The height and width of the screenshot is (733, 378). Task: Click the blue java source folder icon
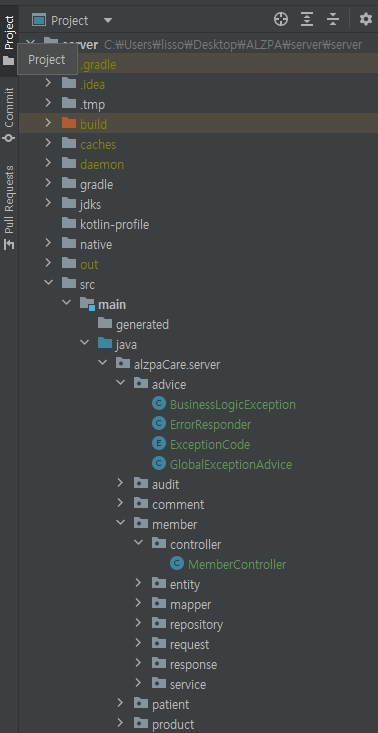(x=105, y=344)
